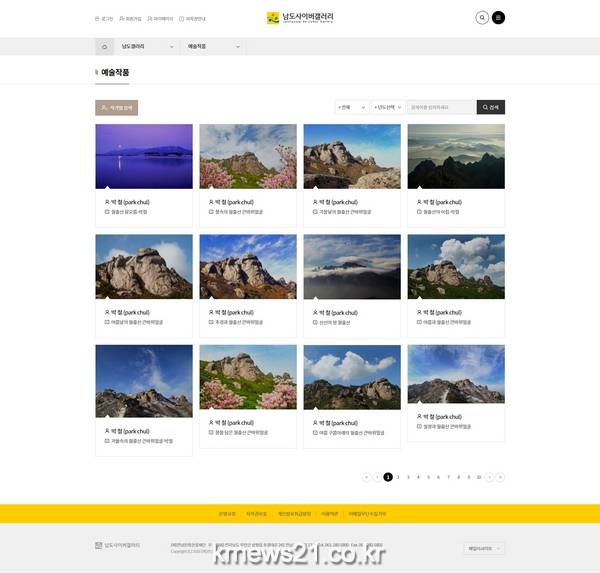Open the 전체 category filter dropdown
The height and width of the screenshot is (573, 600).
351,107
